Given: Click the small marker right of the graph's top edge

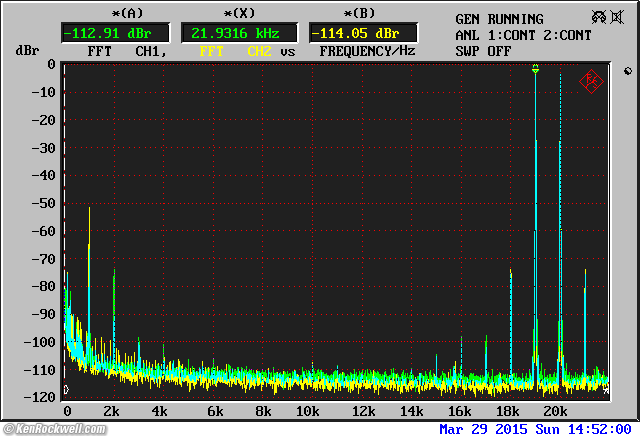Looking at the screenshot, I should (627, 71).
